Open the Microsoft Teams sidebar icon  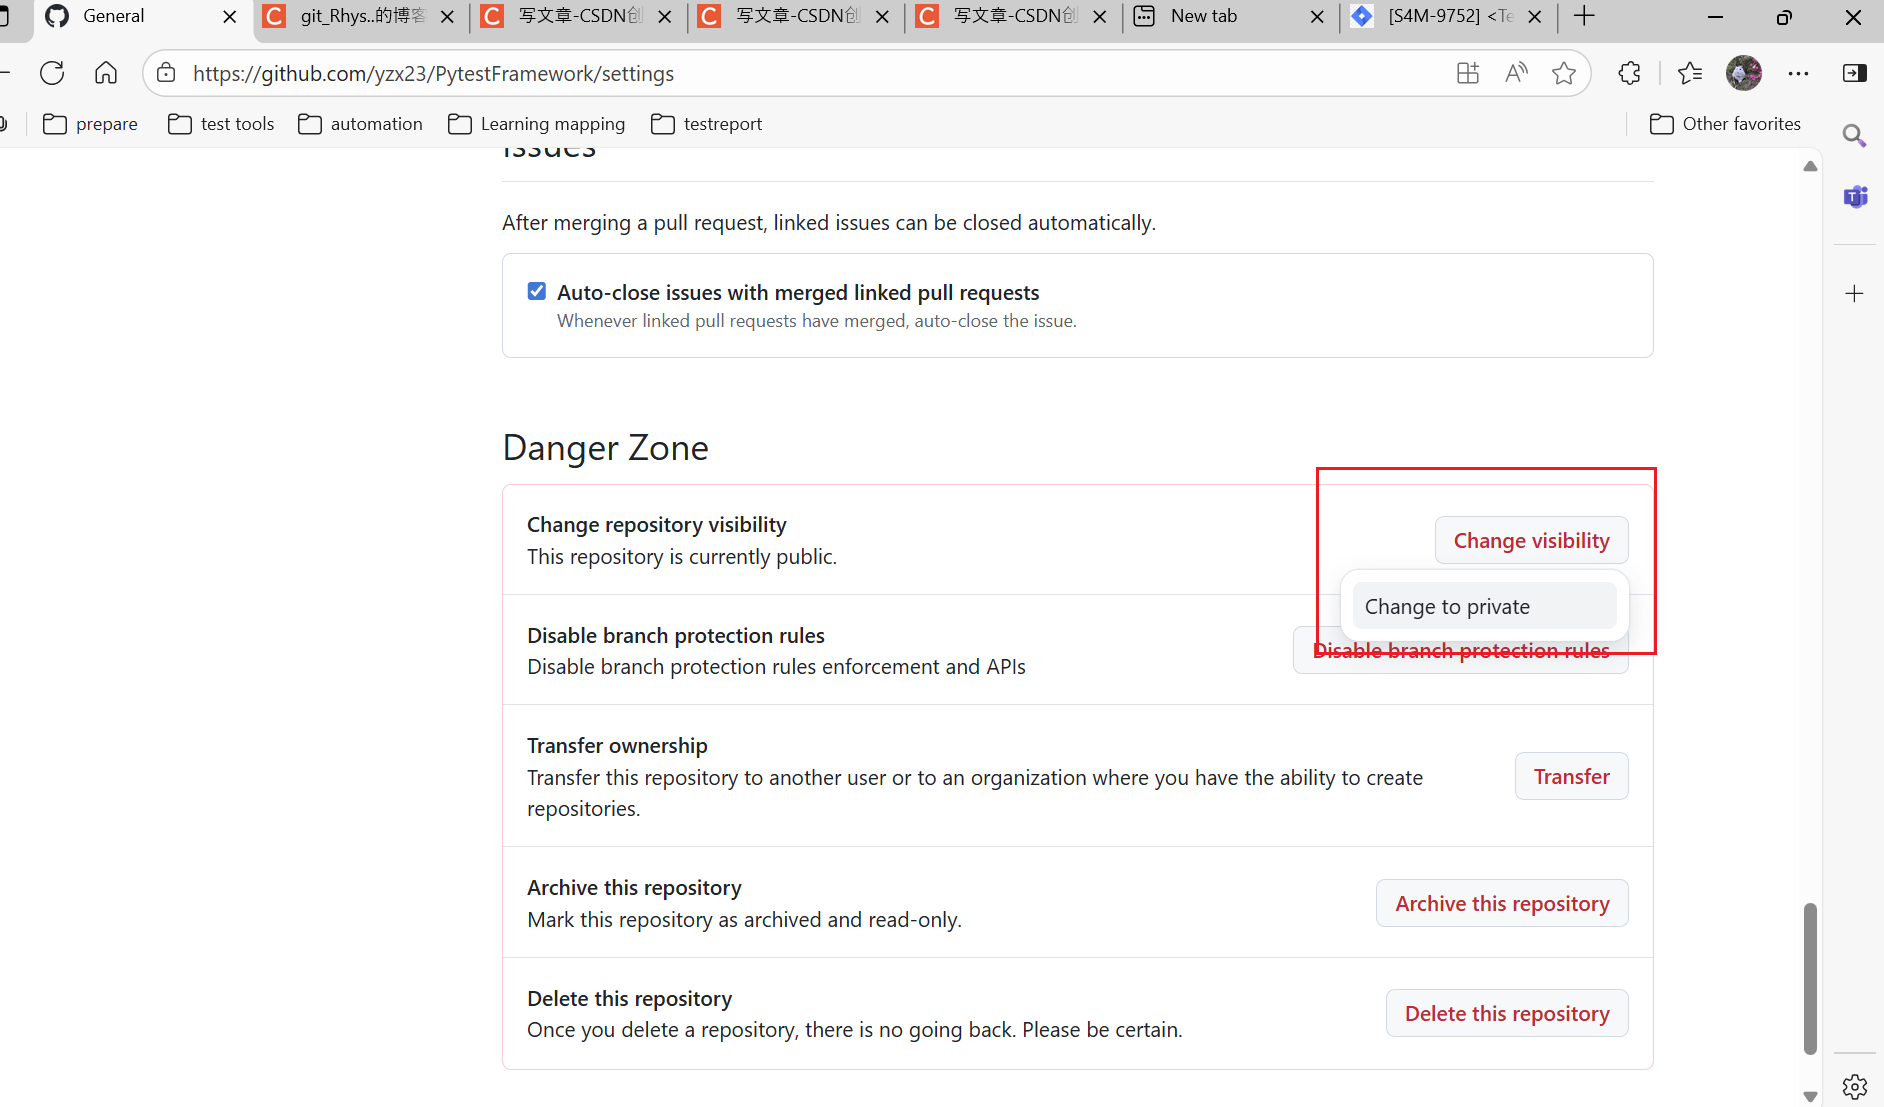(x=1855, y=197)
